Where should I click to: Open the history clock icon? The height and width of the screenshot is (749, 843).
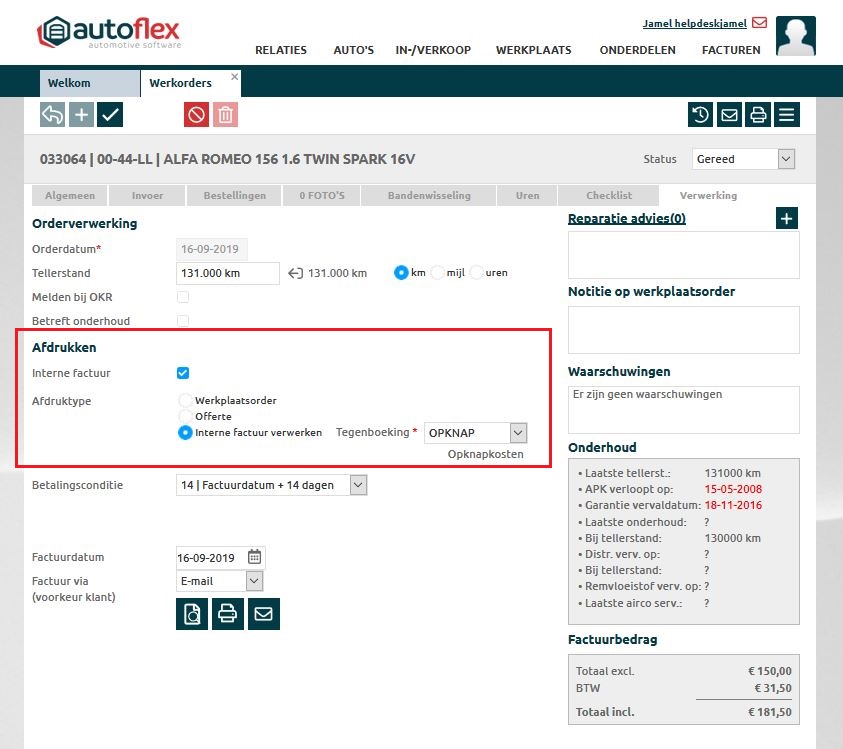701,115
